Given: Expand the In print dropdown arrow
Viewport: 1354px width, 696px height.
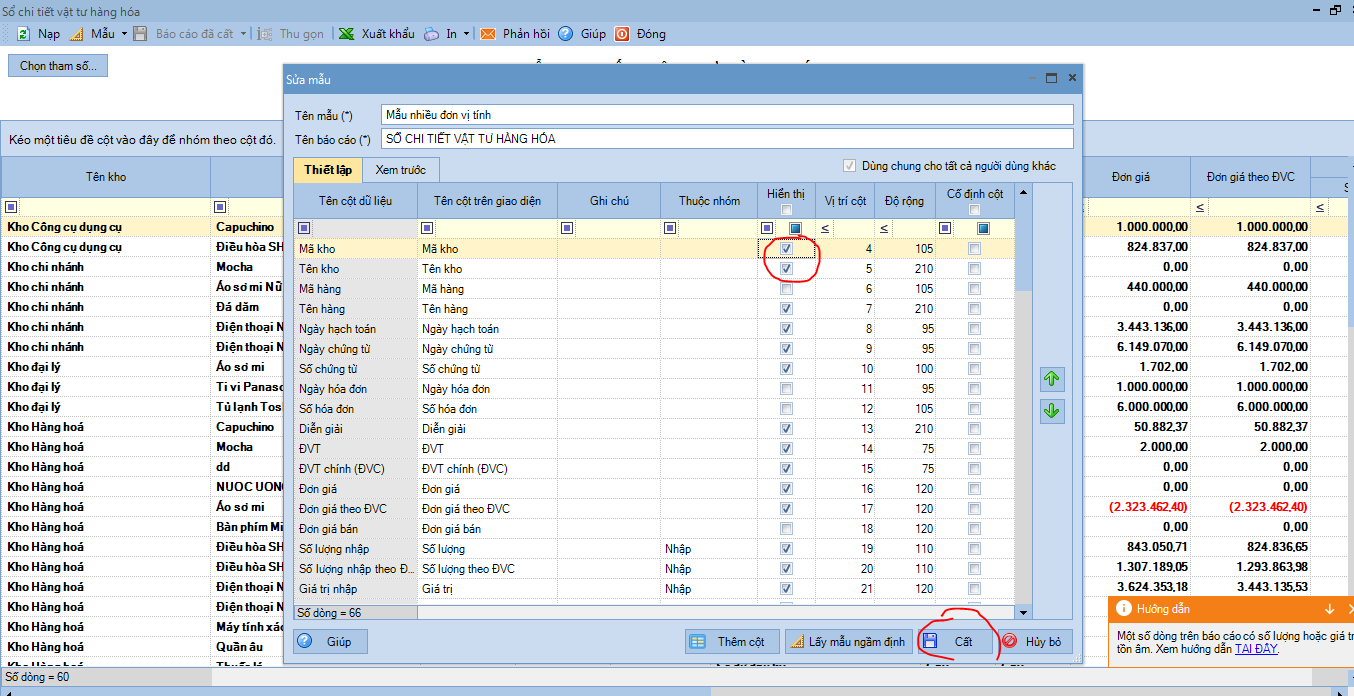Looking at the screenshot, I should pyautogui.click(x=467, y=34).
